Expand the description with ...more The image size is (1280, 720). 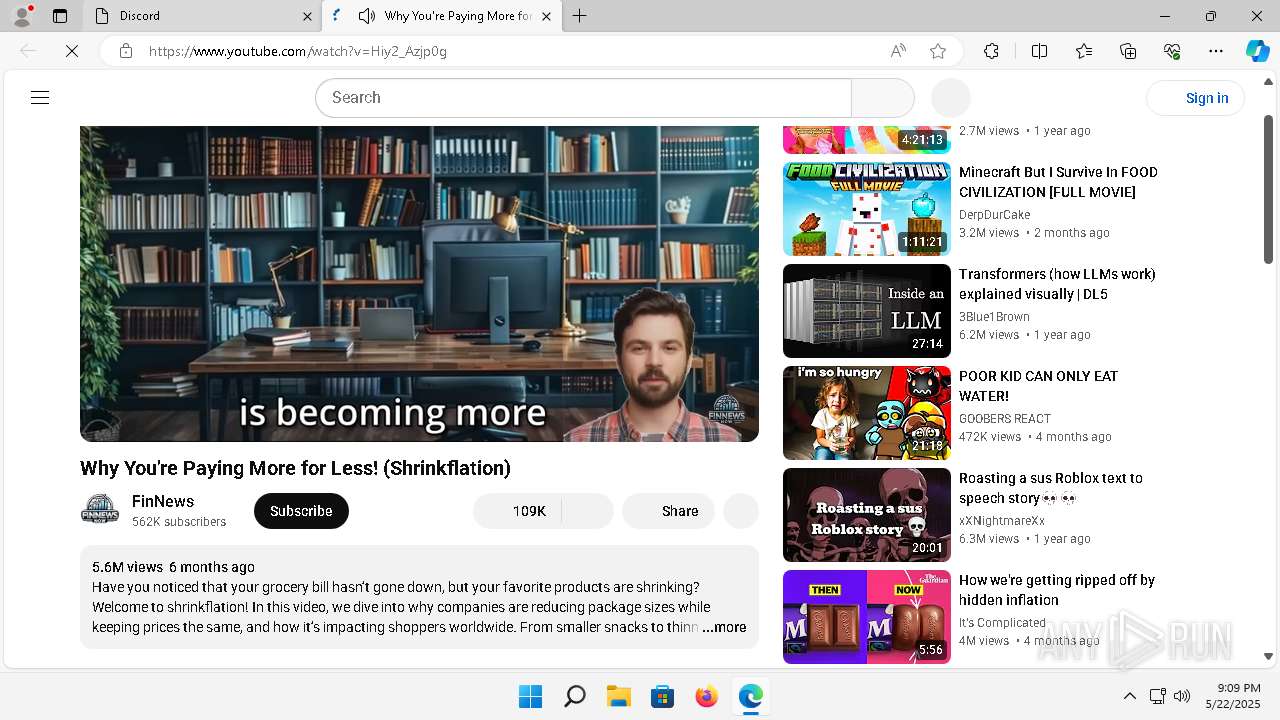coord(724,627)
